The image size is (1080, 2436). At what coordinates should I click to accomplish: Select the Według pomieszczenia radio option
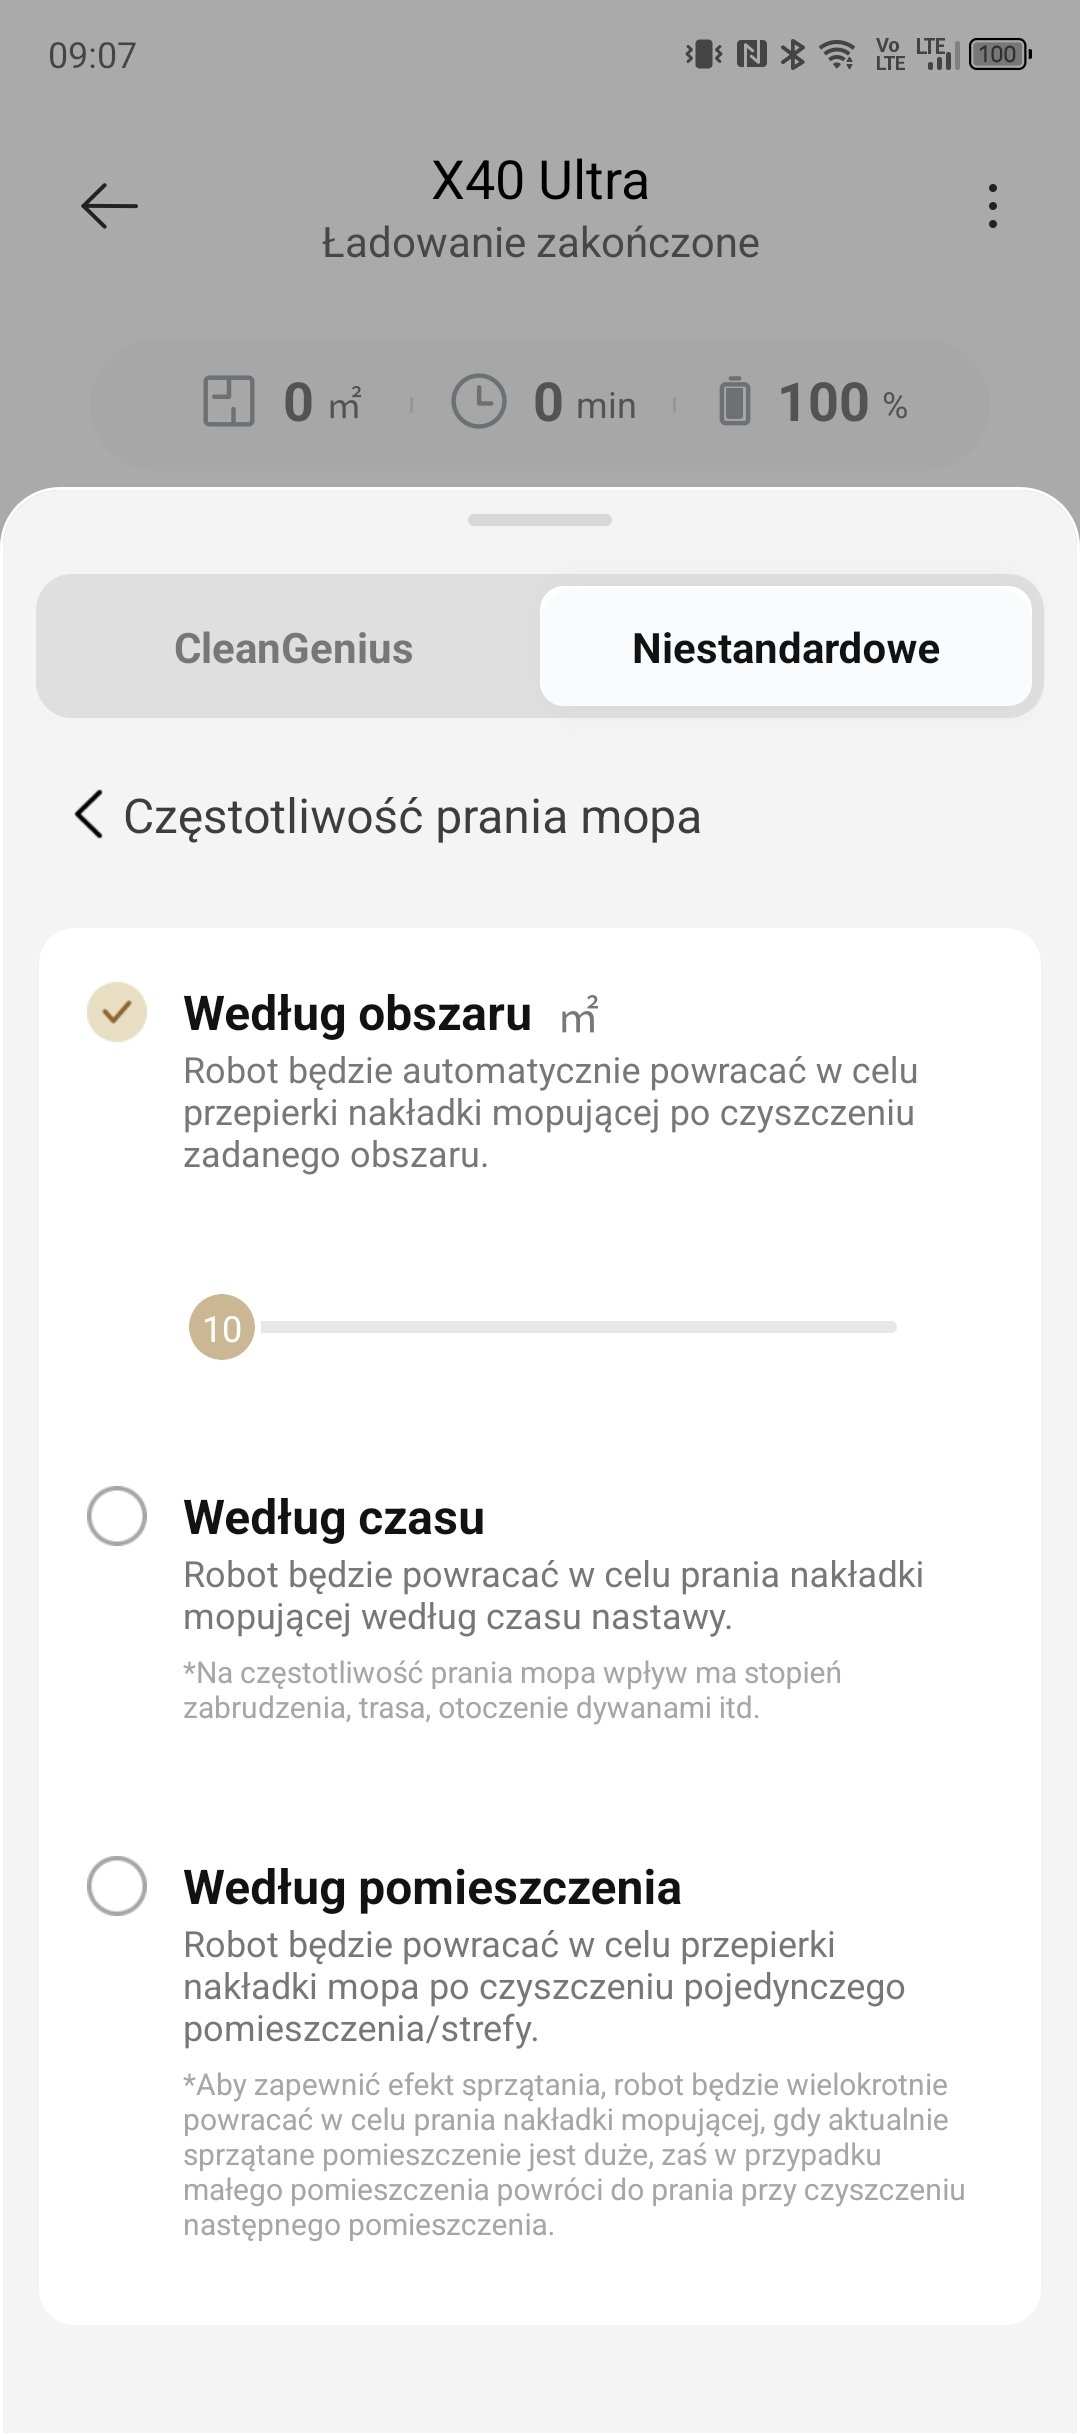[117, 1886]
